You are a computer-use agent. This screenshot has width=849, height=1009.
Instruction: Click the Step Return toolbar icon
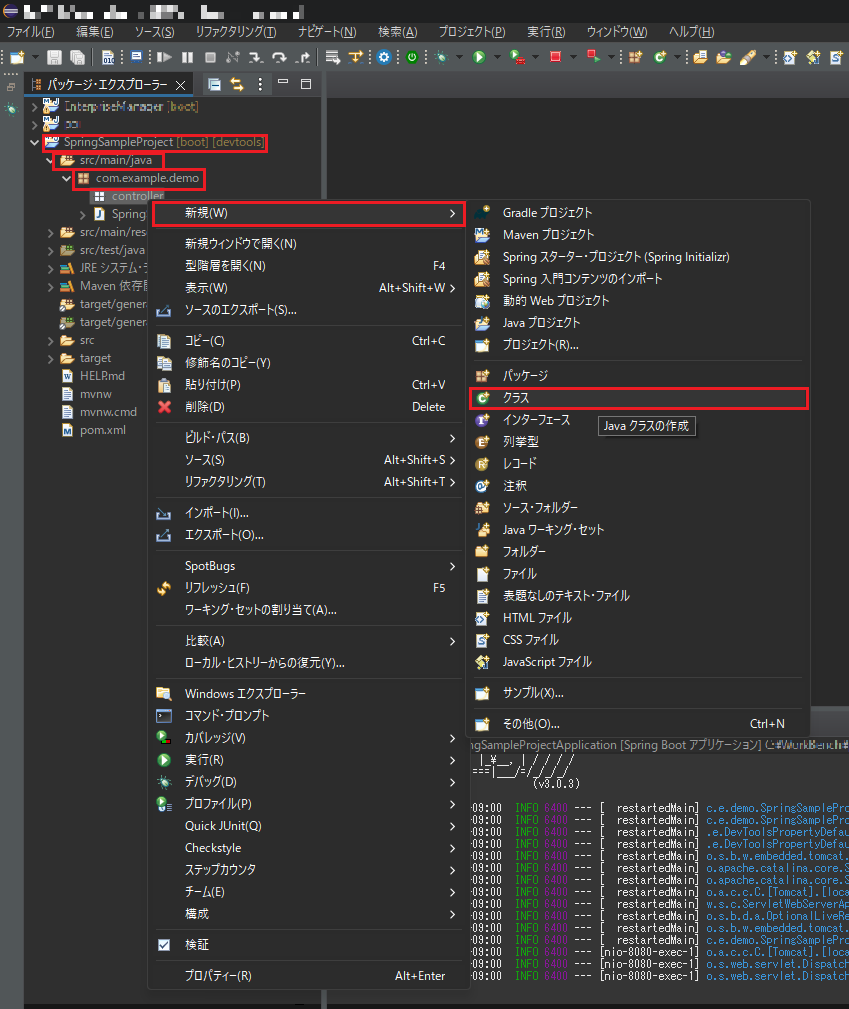pos(303,57)
